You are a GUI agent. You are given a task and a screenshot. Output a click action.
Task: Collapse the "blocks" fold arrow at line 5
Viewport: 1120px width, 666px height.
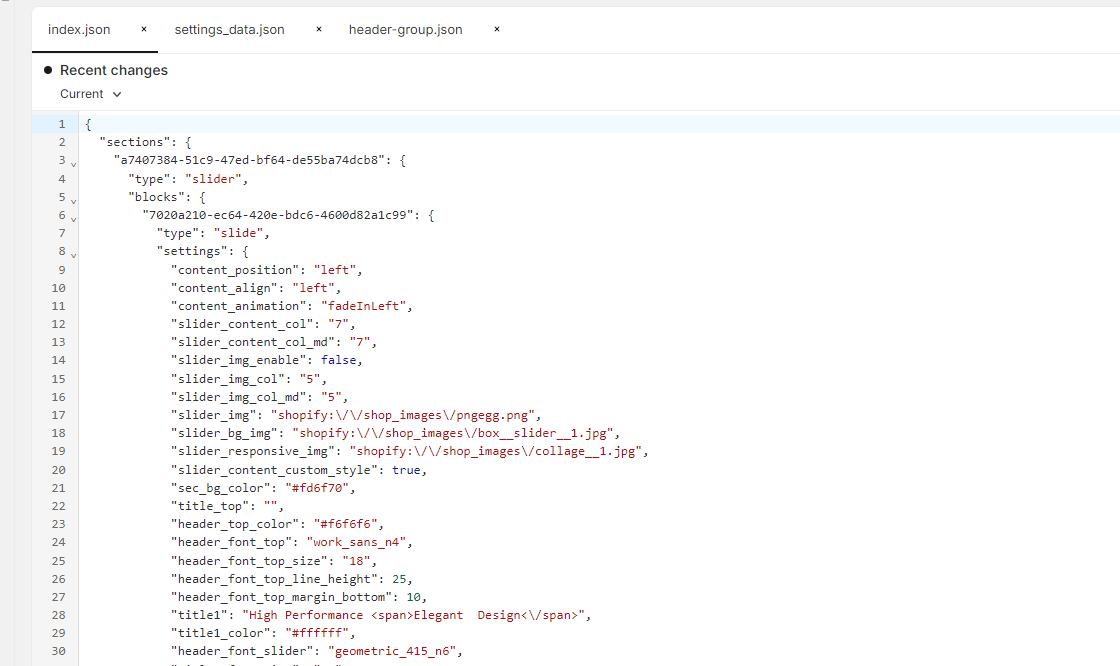tap(74, 199)
